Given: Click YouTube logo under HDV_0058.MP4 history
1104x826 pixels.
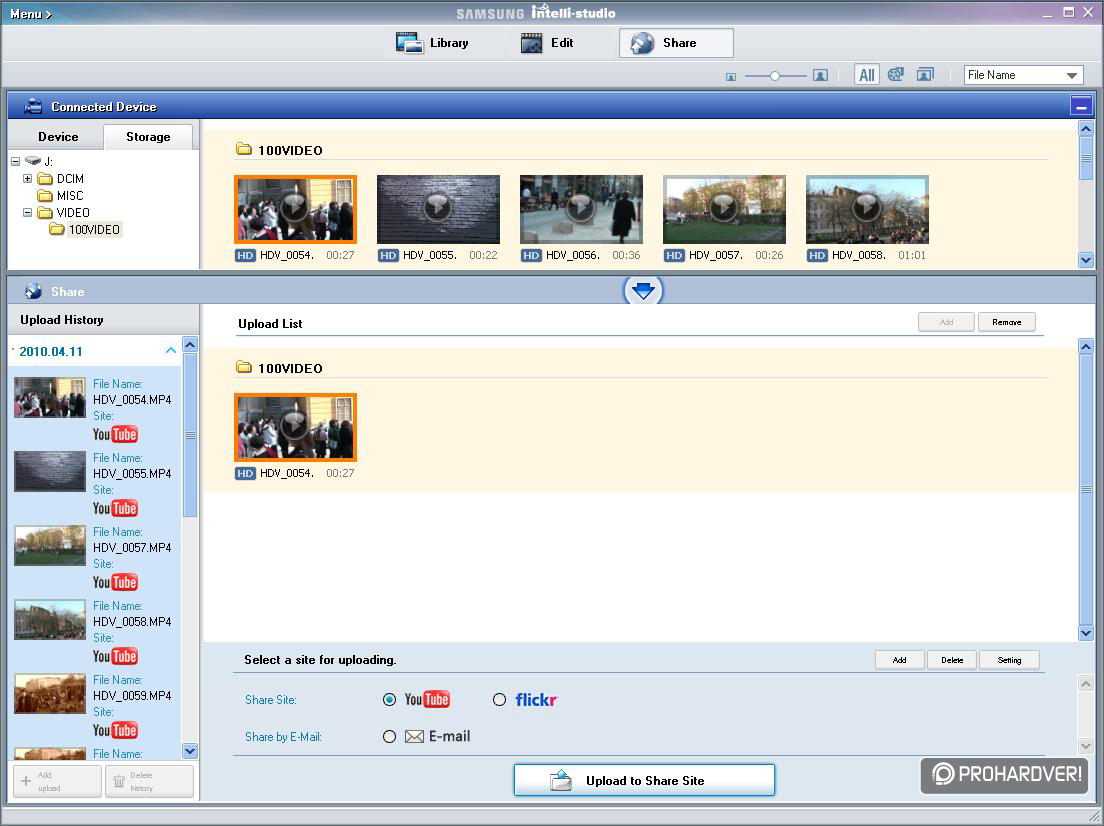Looking at the screenshot, I should click(115, 656).
